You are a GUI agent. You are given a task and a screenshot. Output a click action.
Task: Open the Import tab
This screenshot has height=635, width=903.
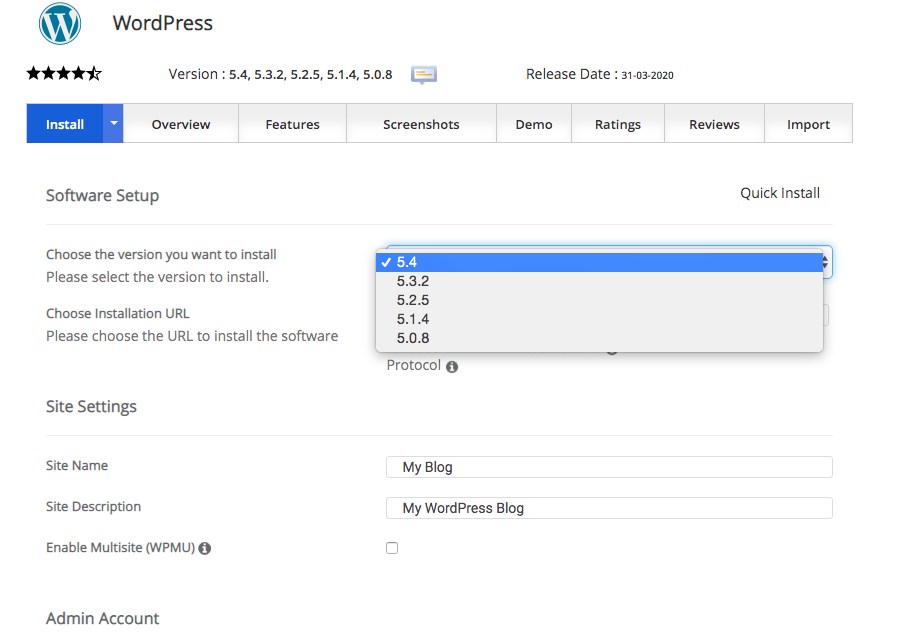(808, 123)
